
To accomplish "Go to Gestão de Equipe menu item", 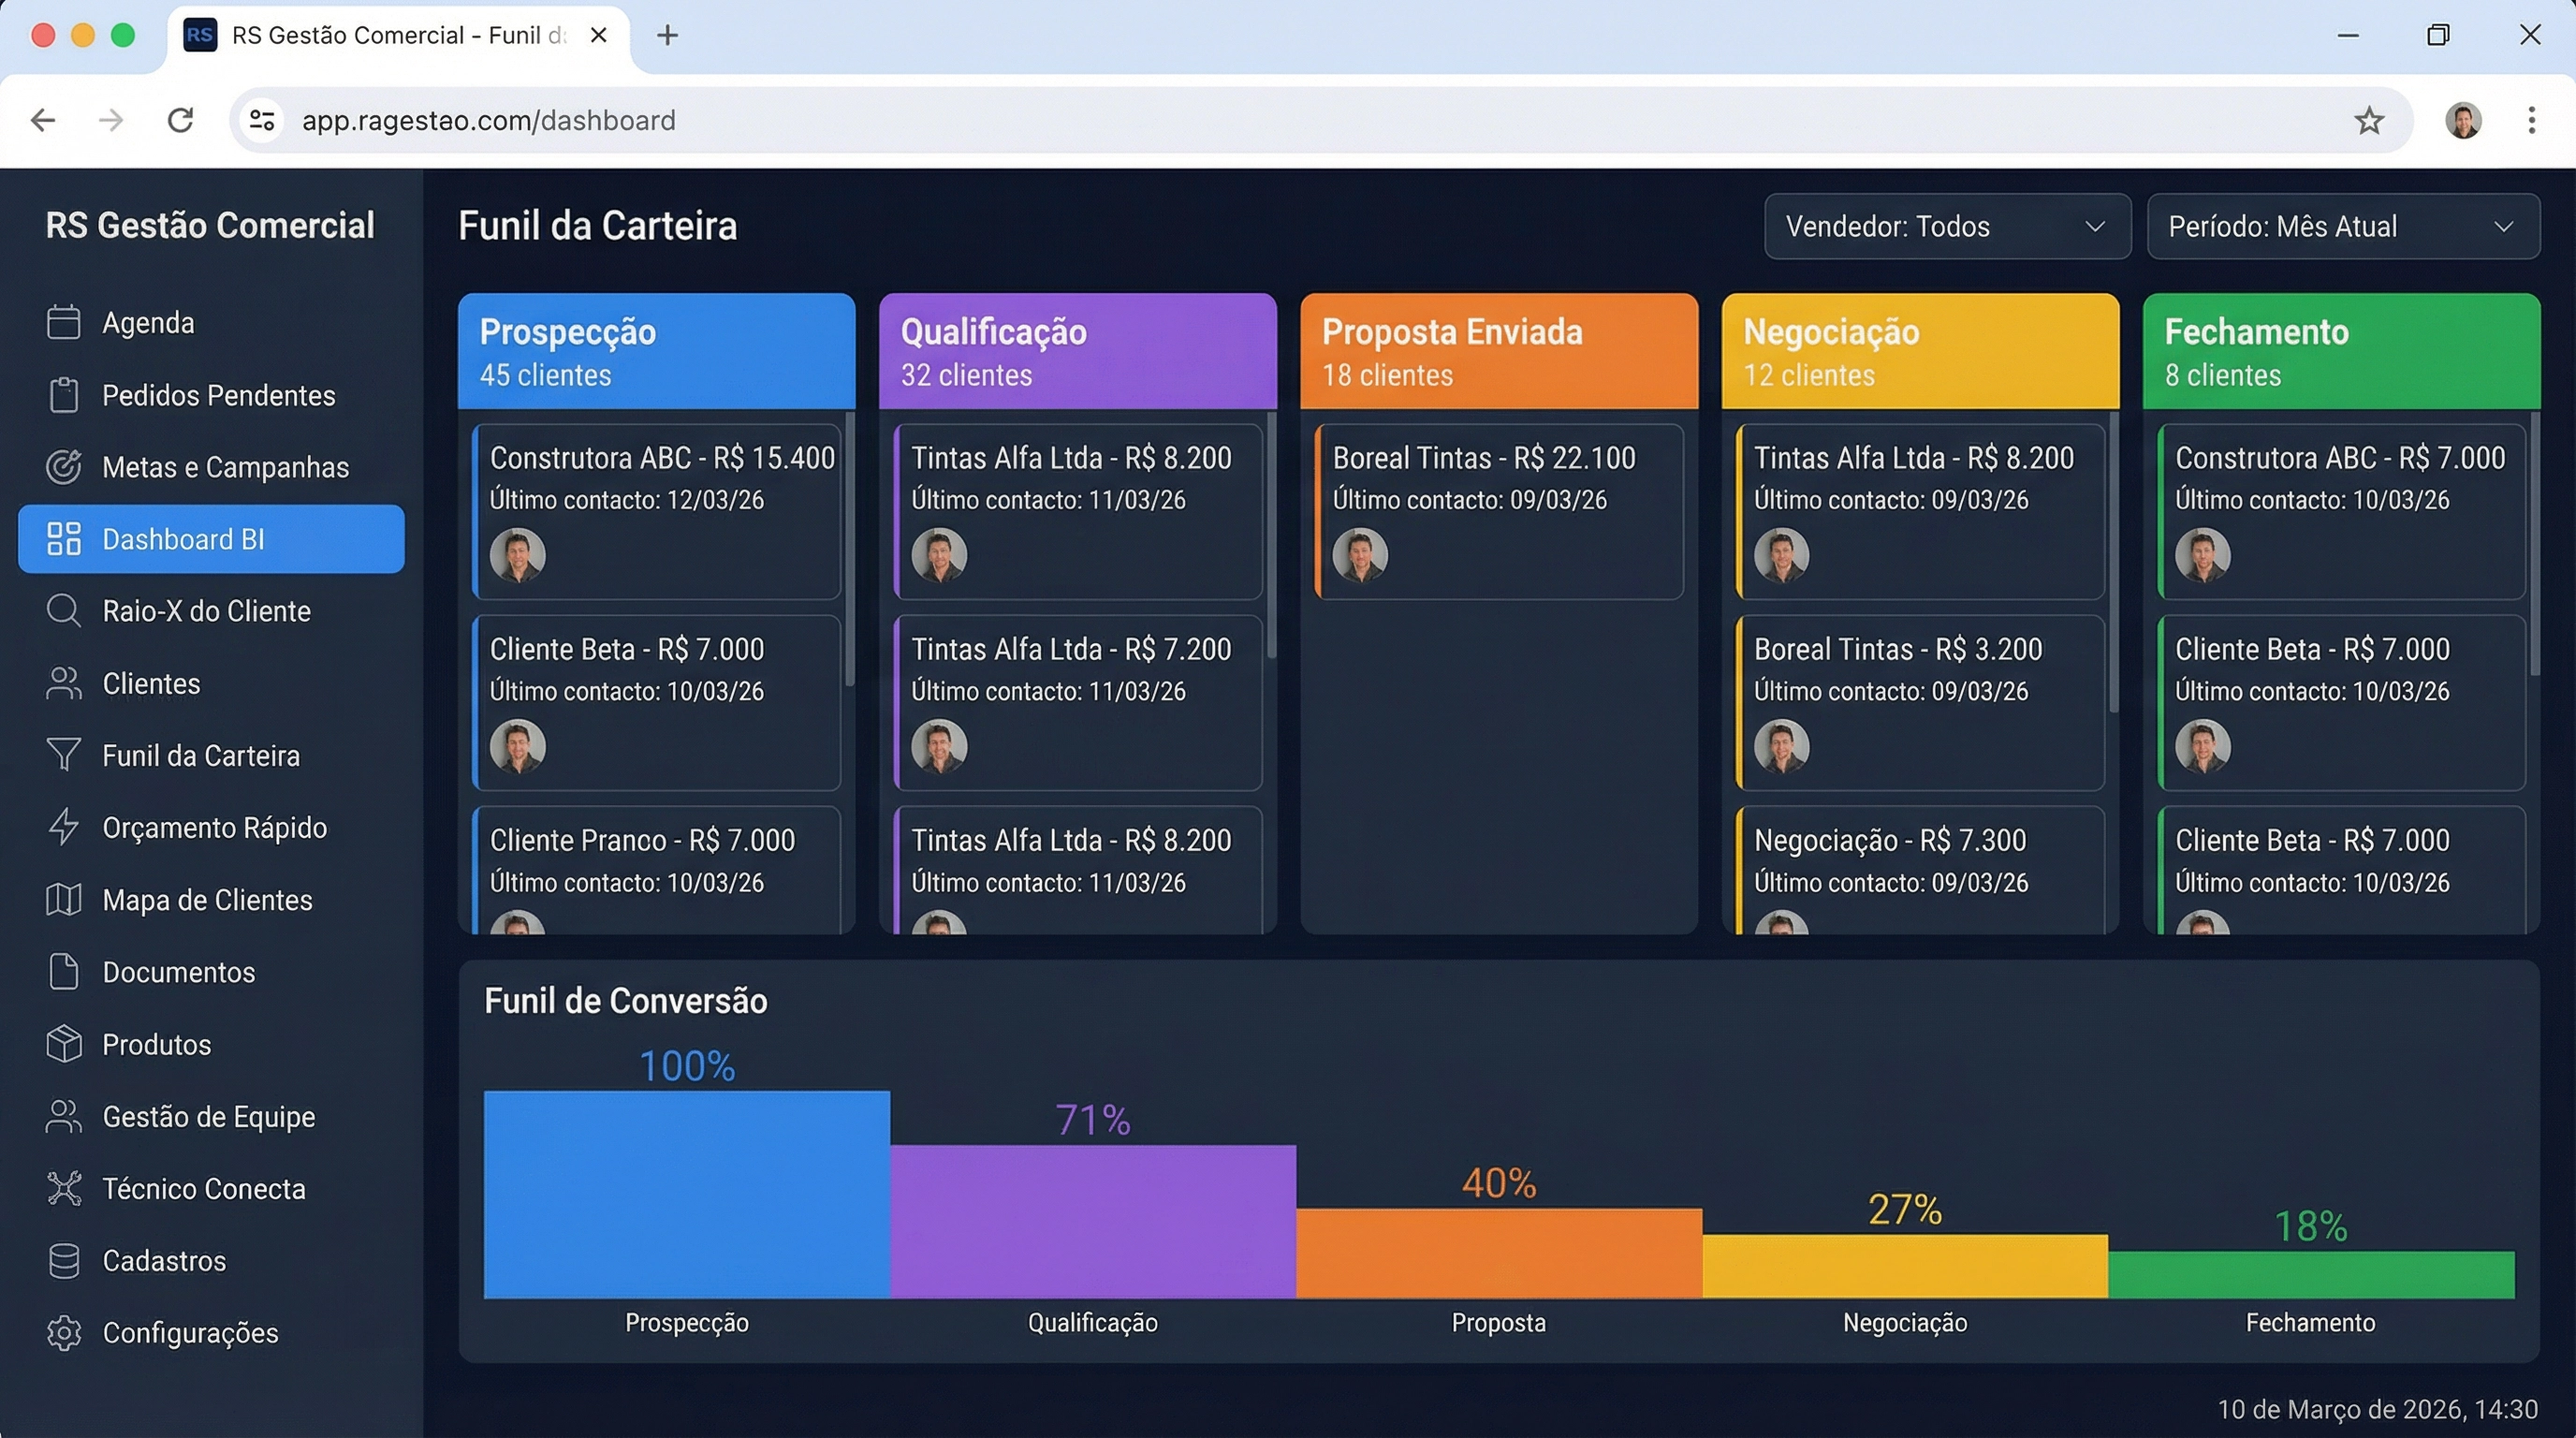I will [208, 1116].
